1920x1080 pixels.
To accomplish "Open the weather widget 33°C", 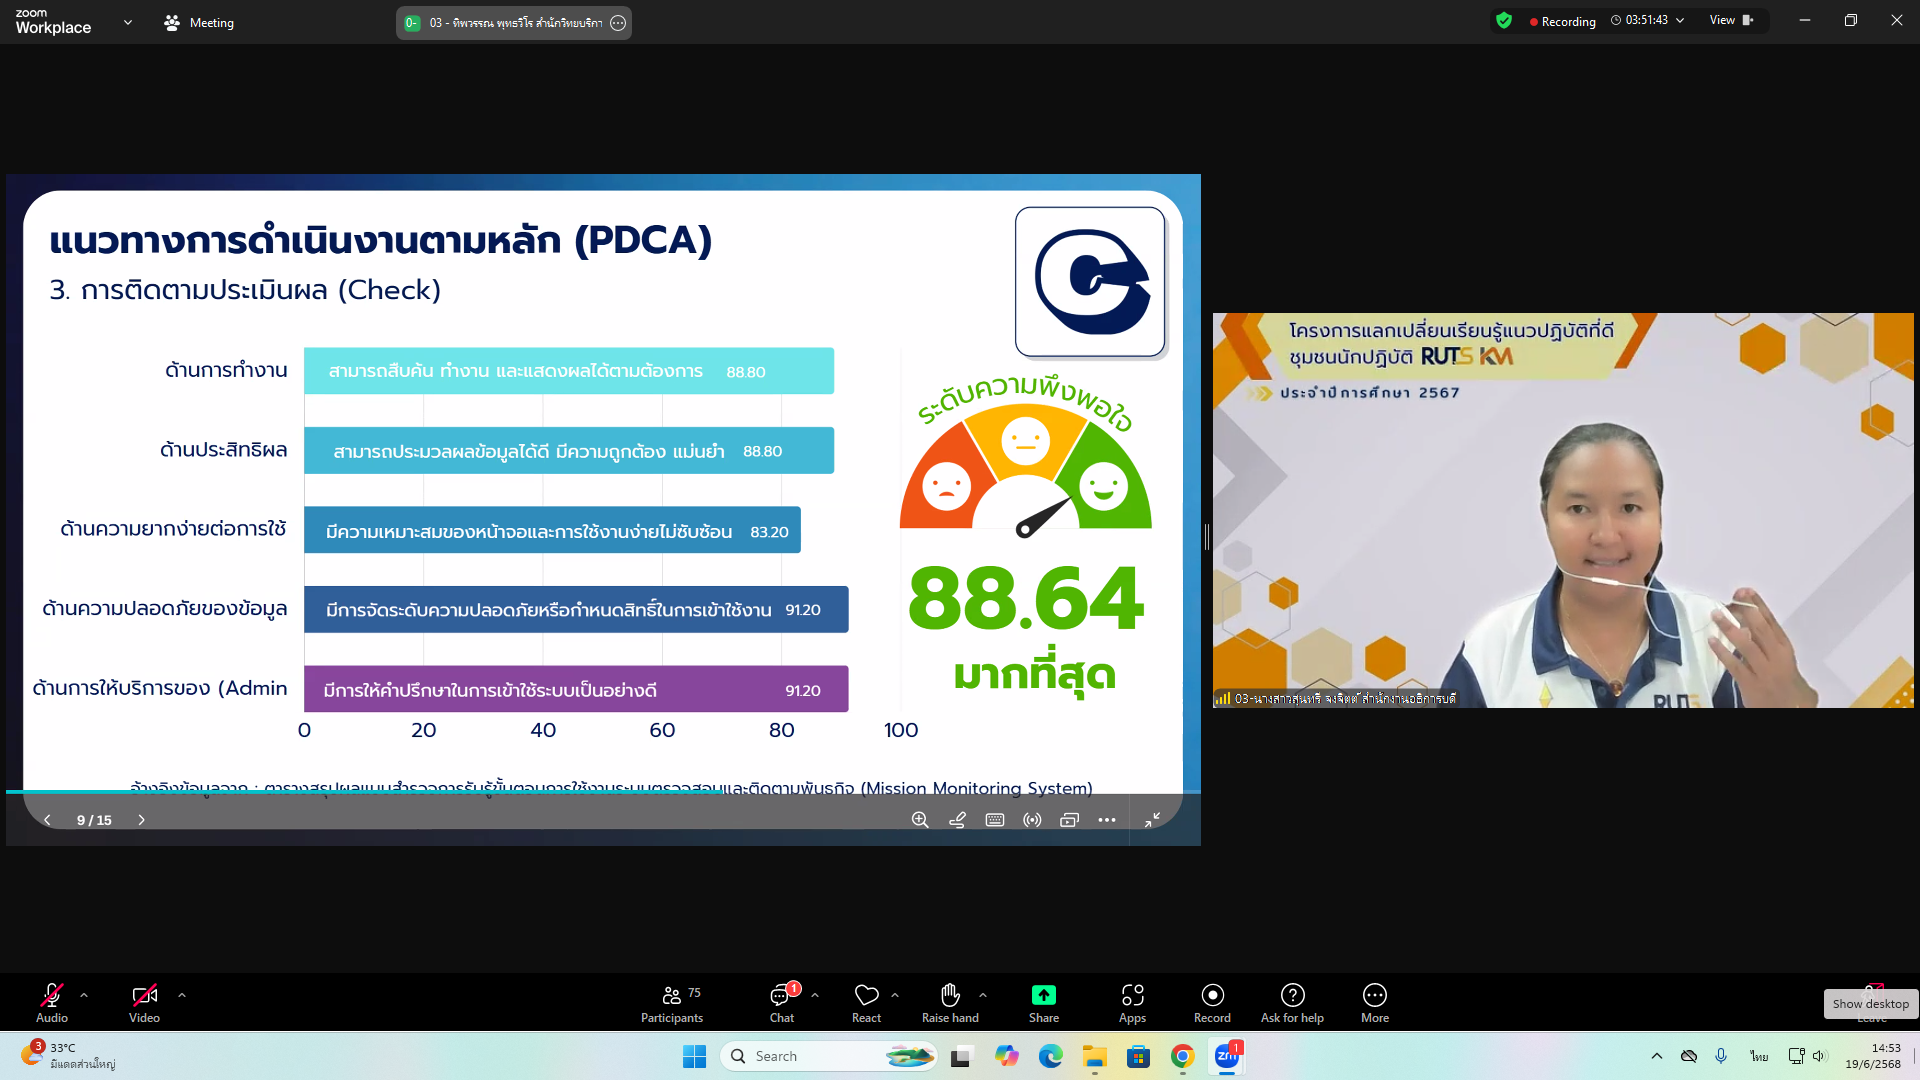I will click(x=68, y=1055).
